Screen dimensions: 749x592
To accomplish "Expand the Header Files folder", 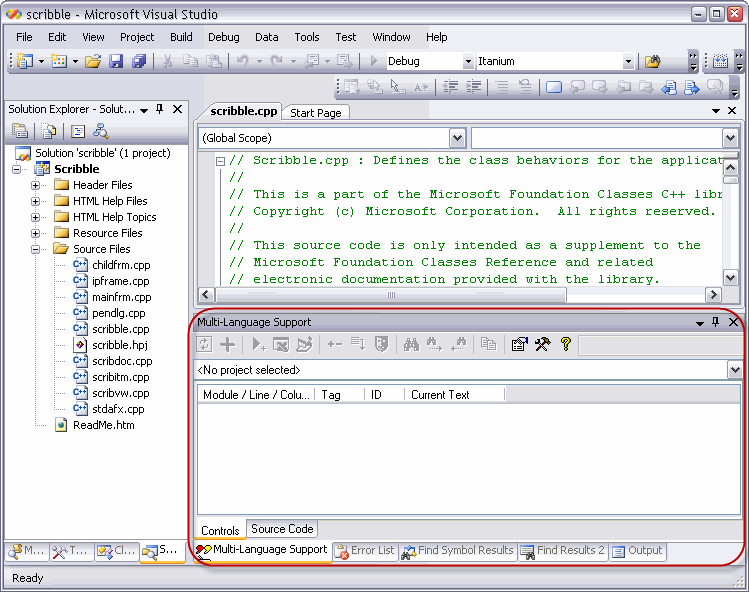I will 36,185.
